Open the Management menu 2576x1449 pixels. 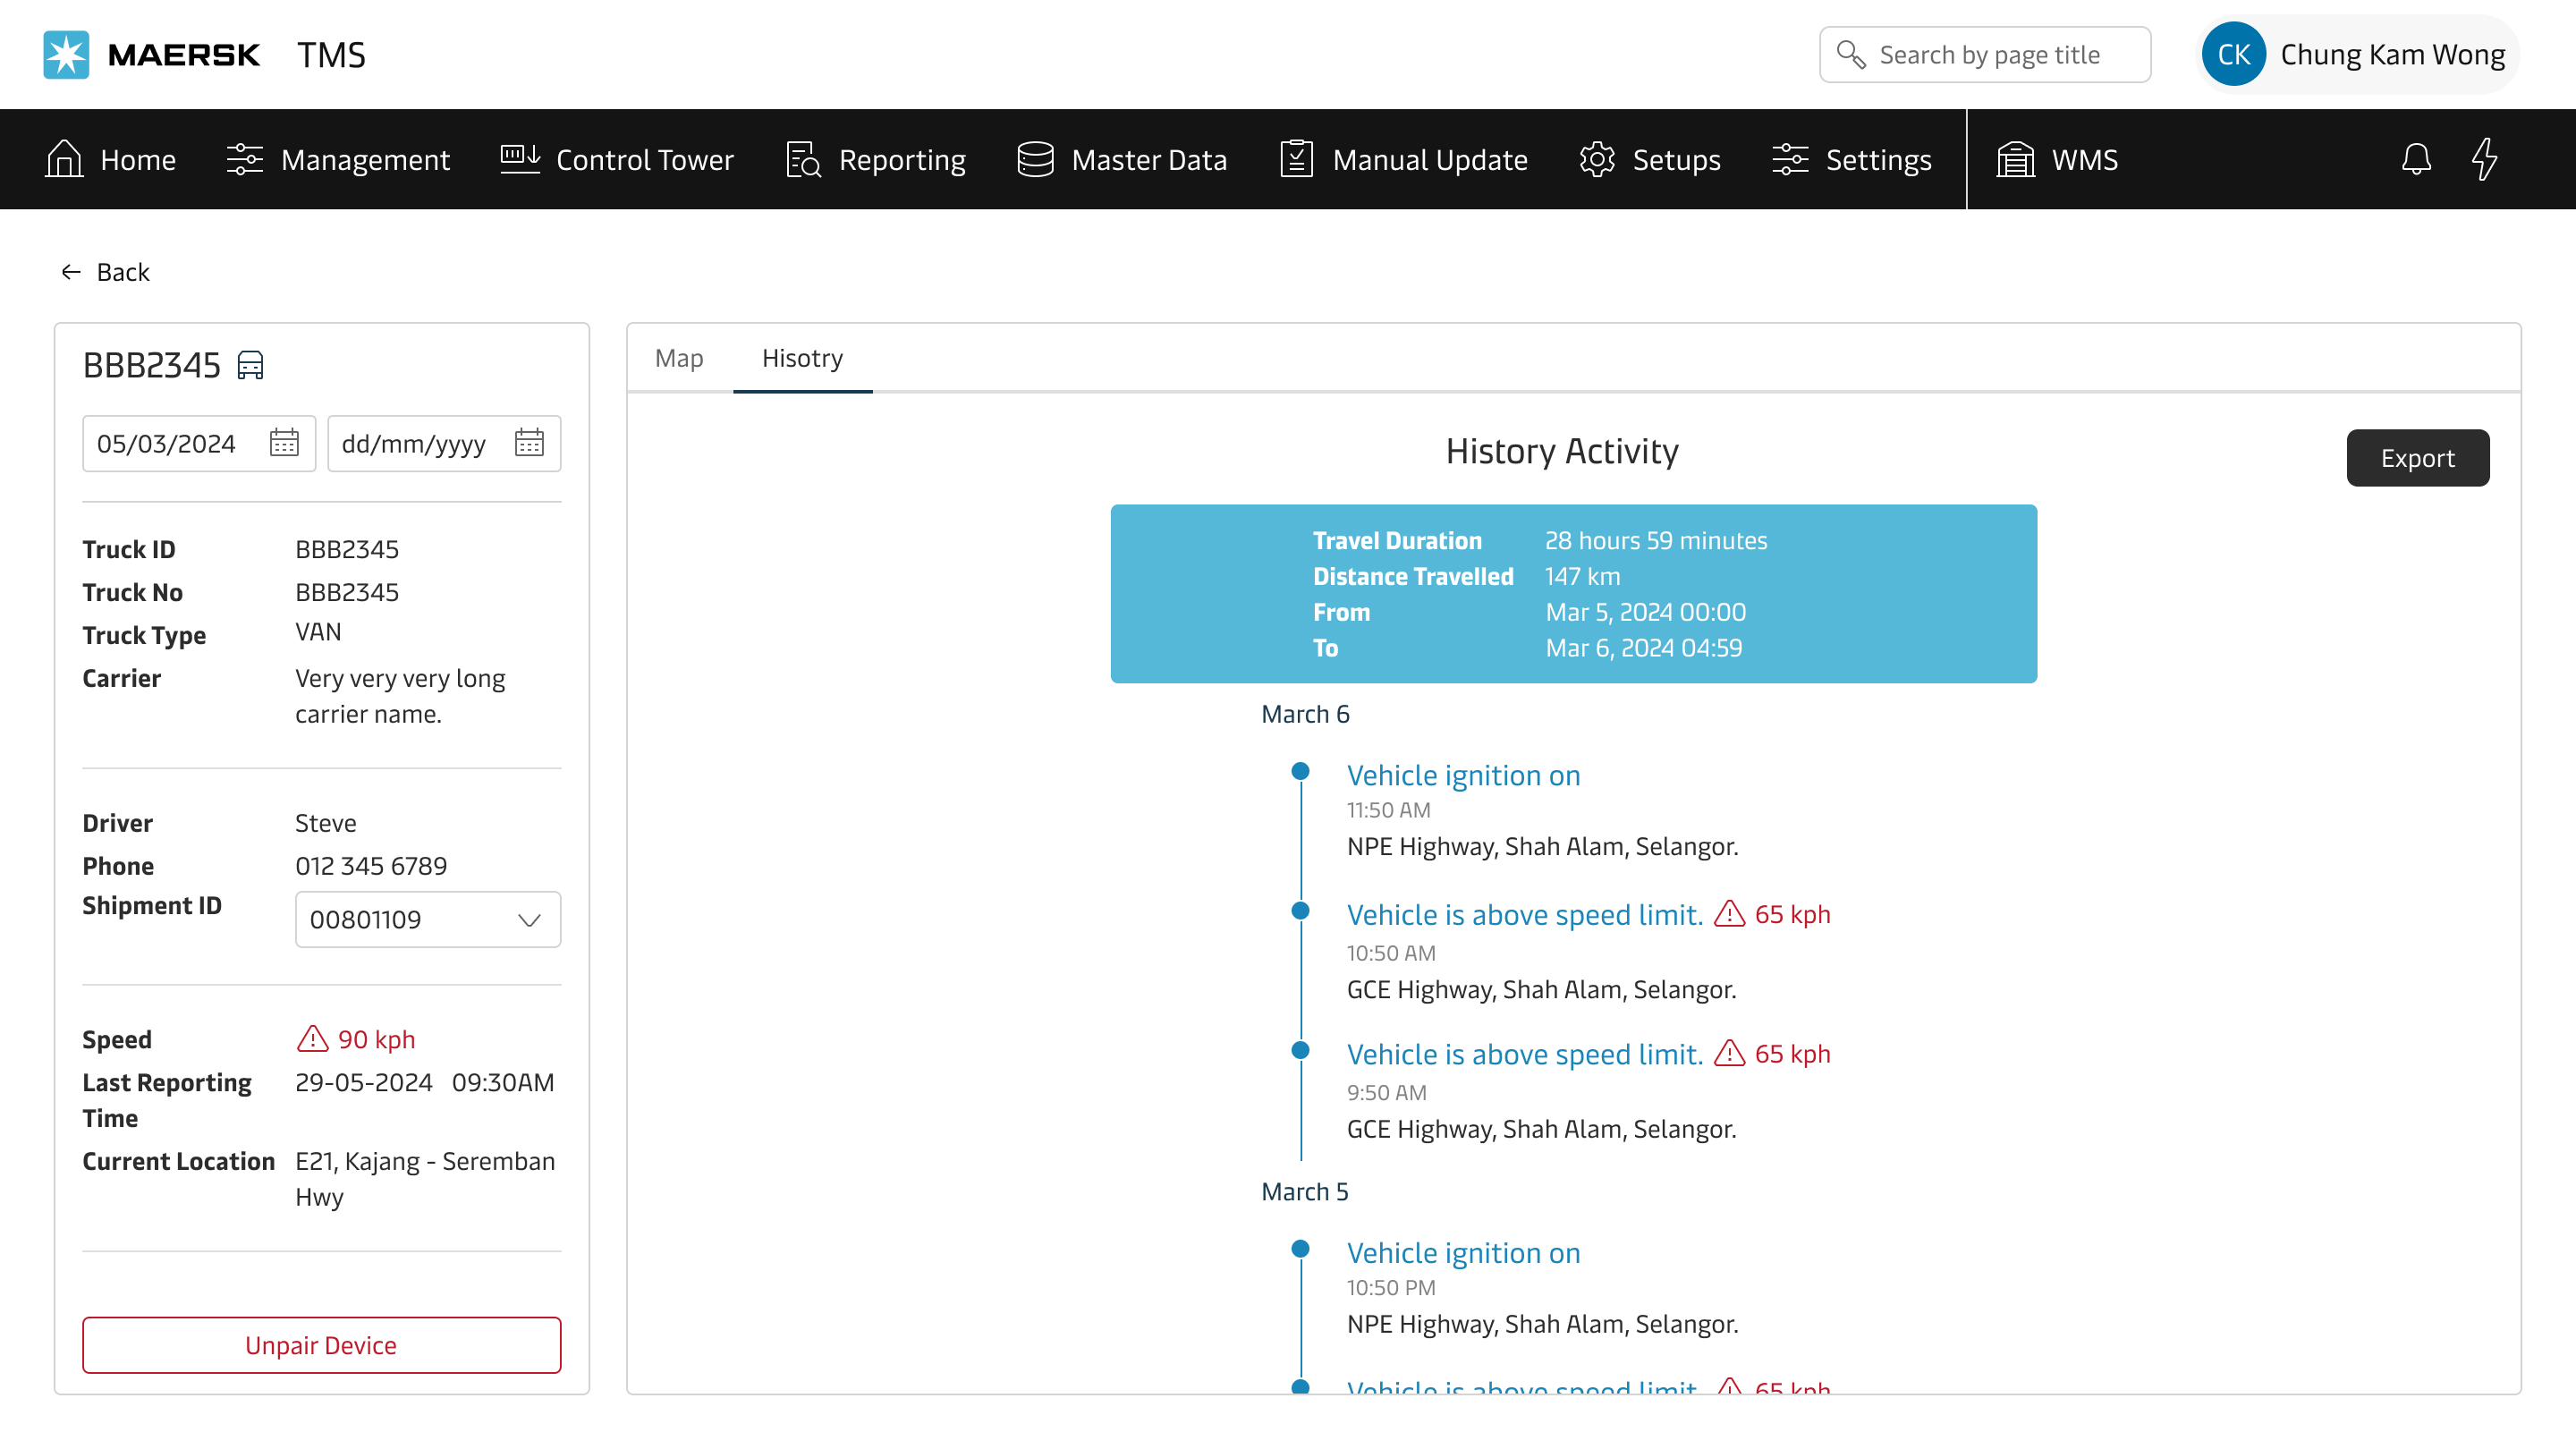[x=338, y=159]
